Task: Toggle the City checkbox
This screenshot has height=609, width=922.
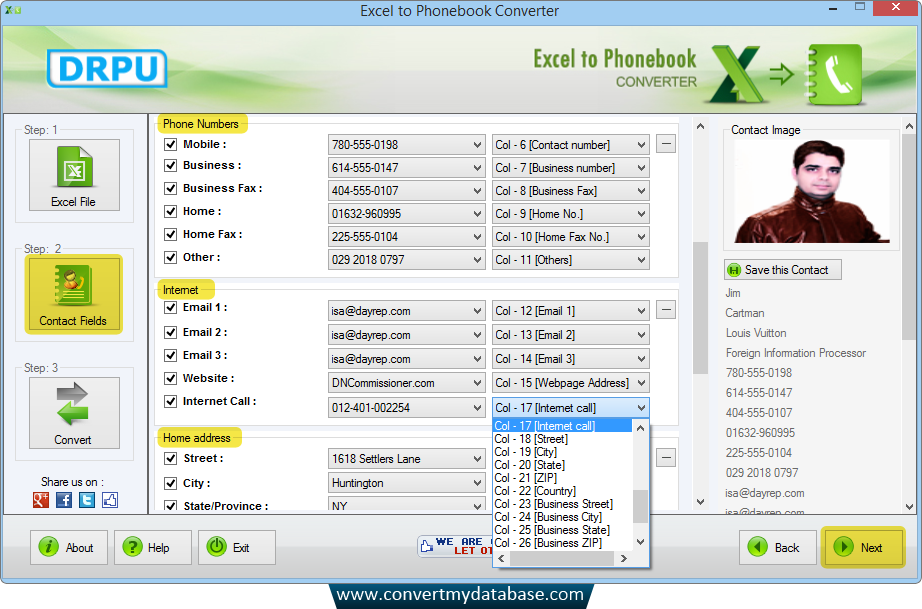Action: [x=171, y=483]
